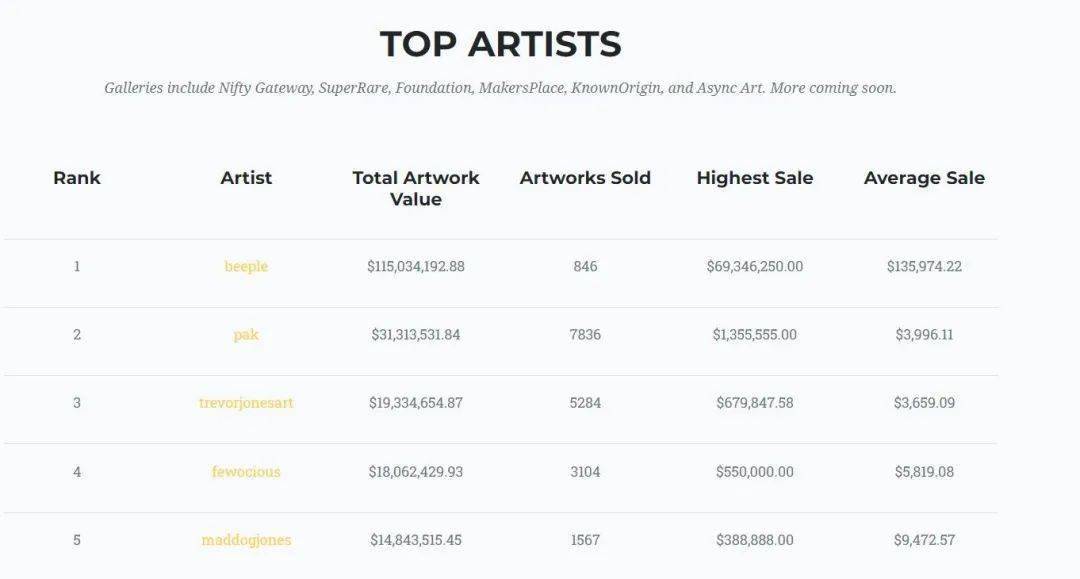Click the TOP ARTISTS heading

(500, 44)
